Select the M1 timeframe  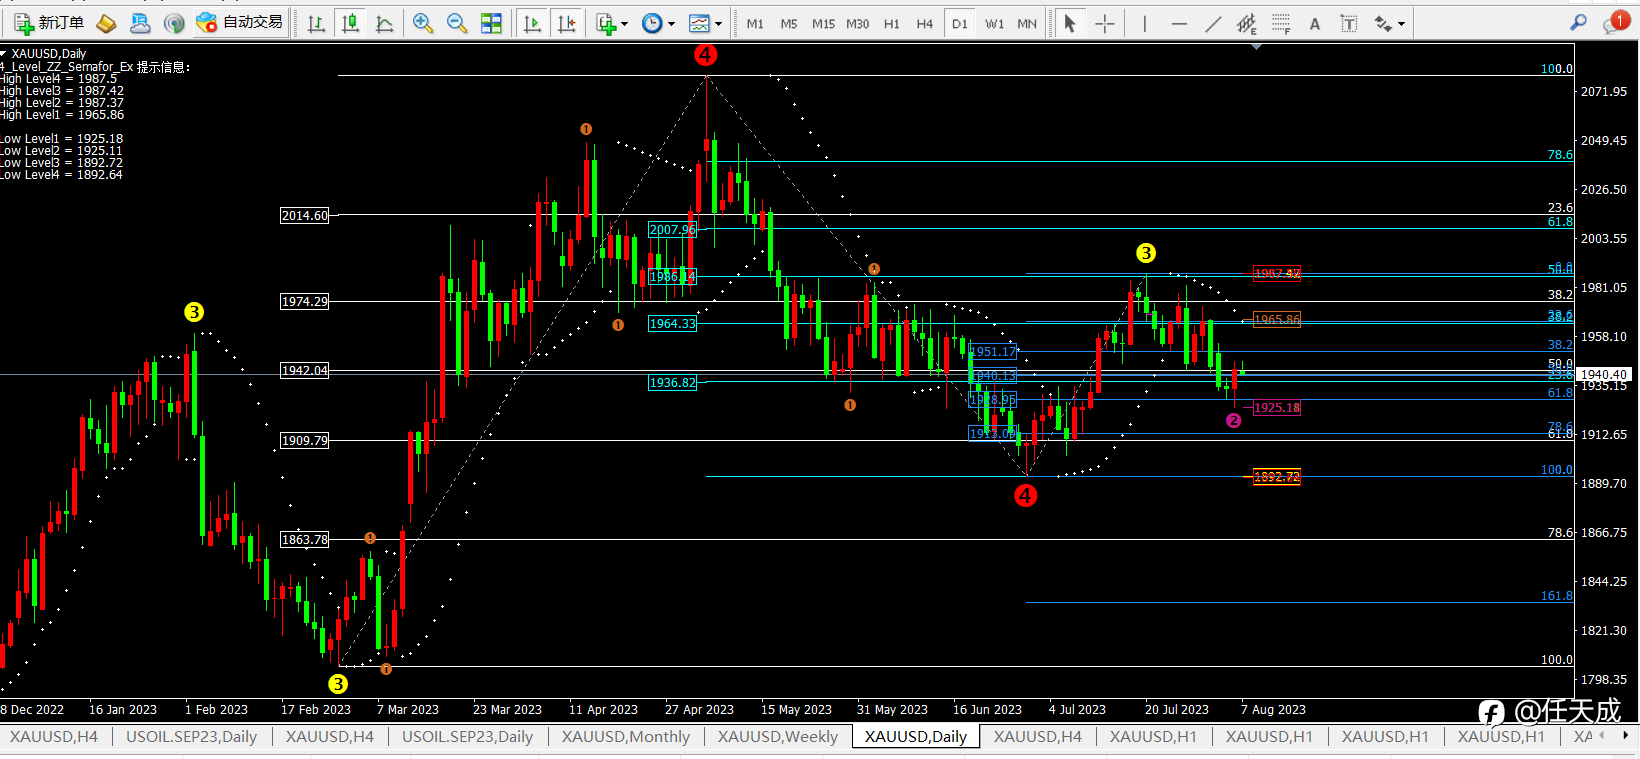tap(755, 23)
